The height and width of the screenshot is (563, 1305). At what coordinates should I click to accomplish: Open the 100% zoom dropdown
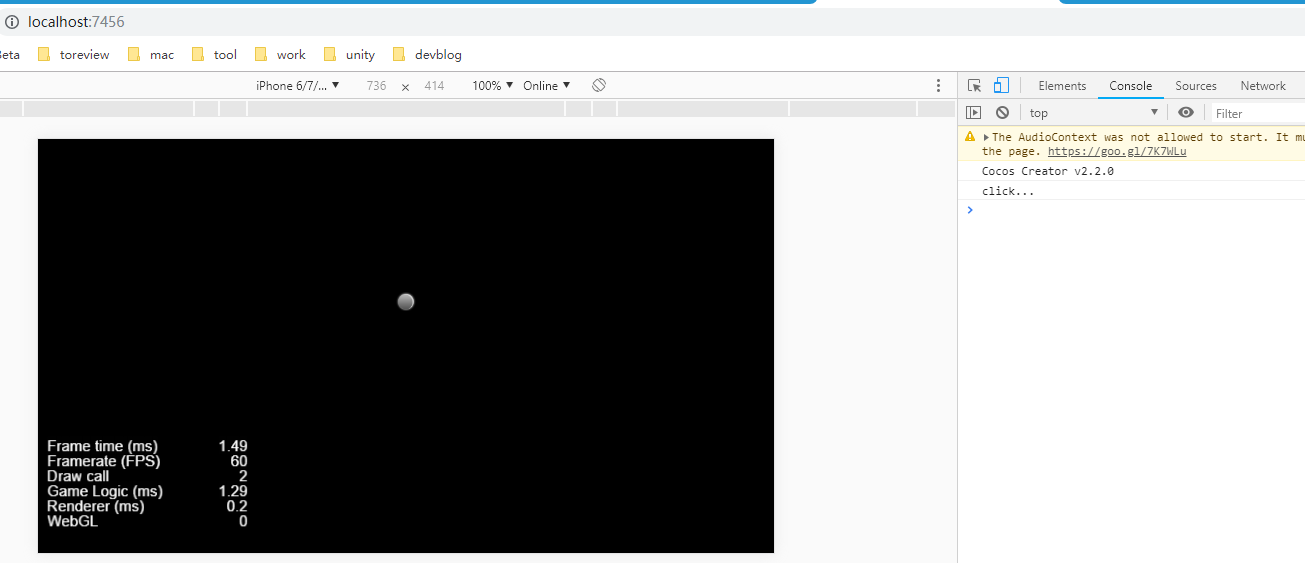point(493,86)
